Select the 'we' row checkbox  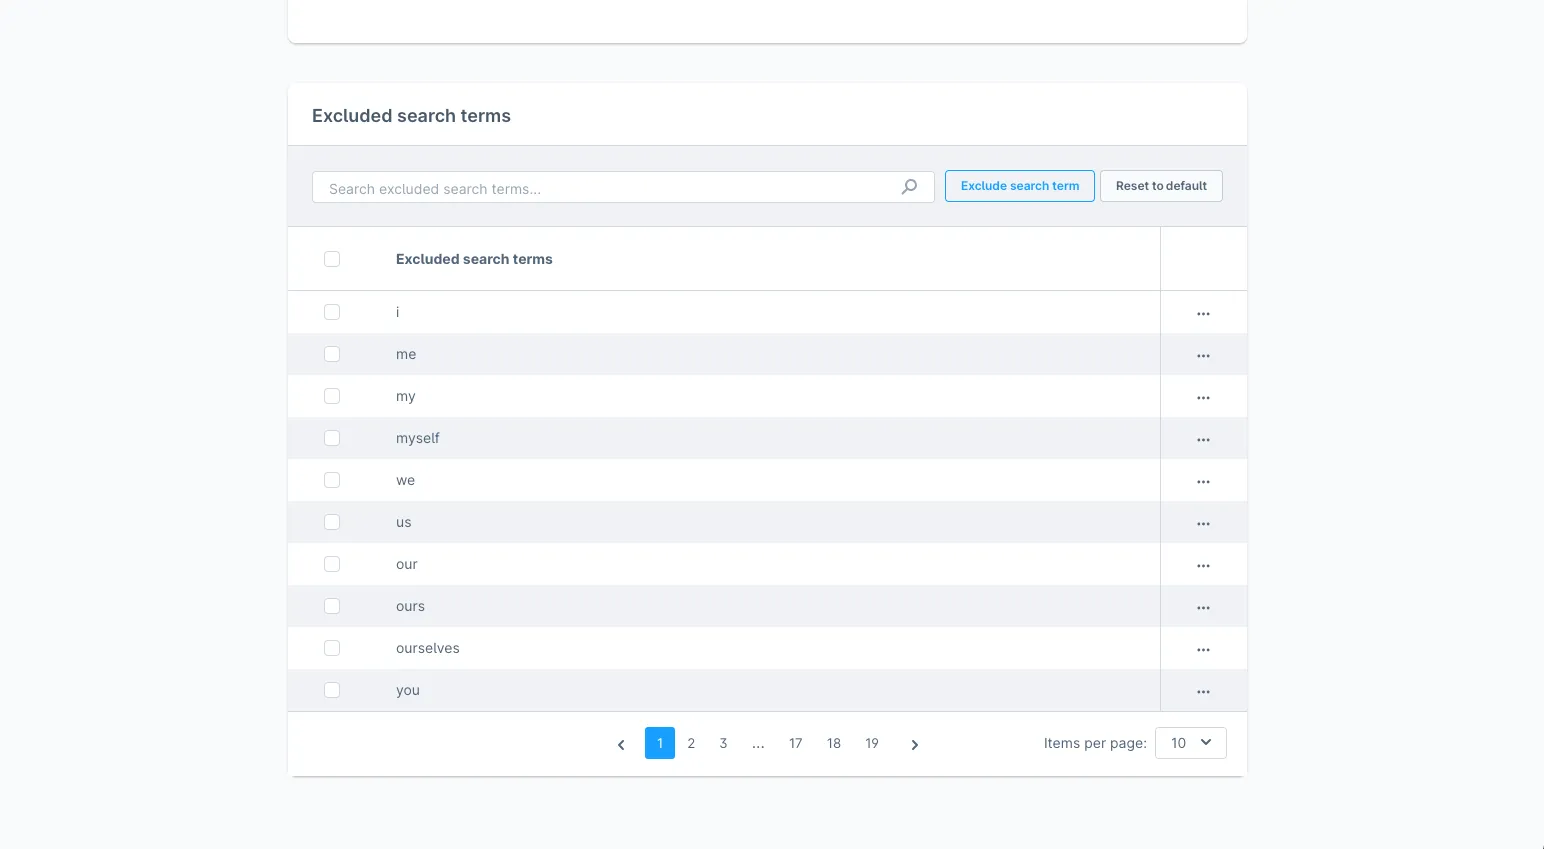coord(332,480)
